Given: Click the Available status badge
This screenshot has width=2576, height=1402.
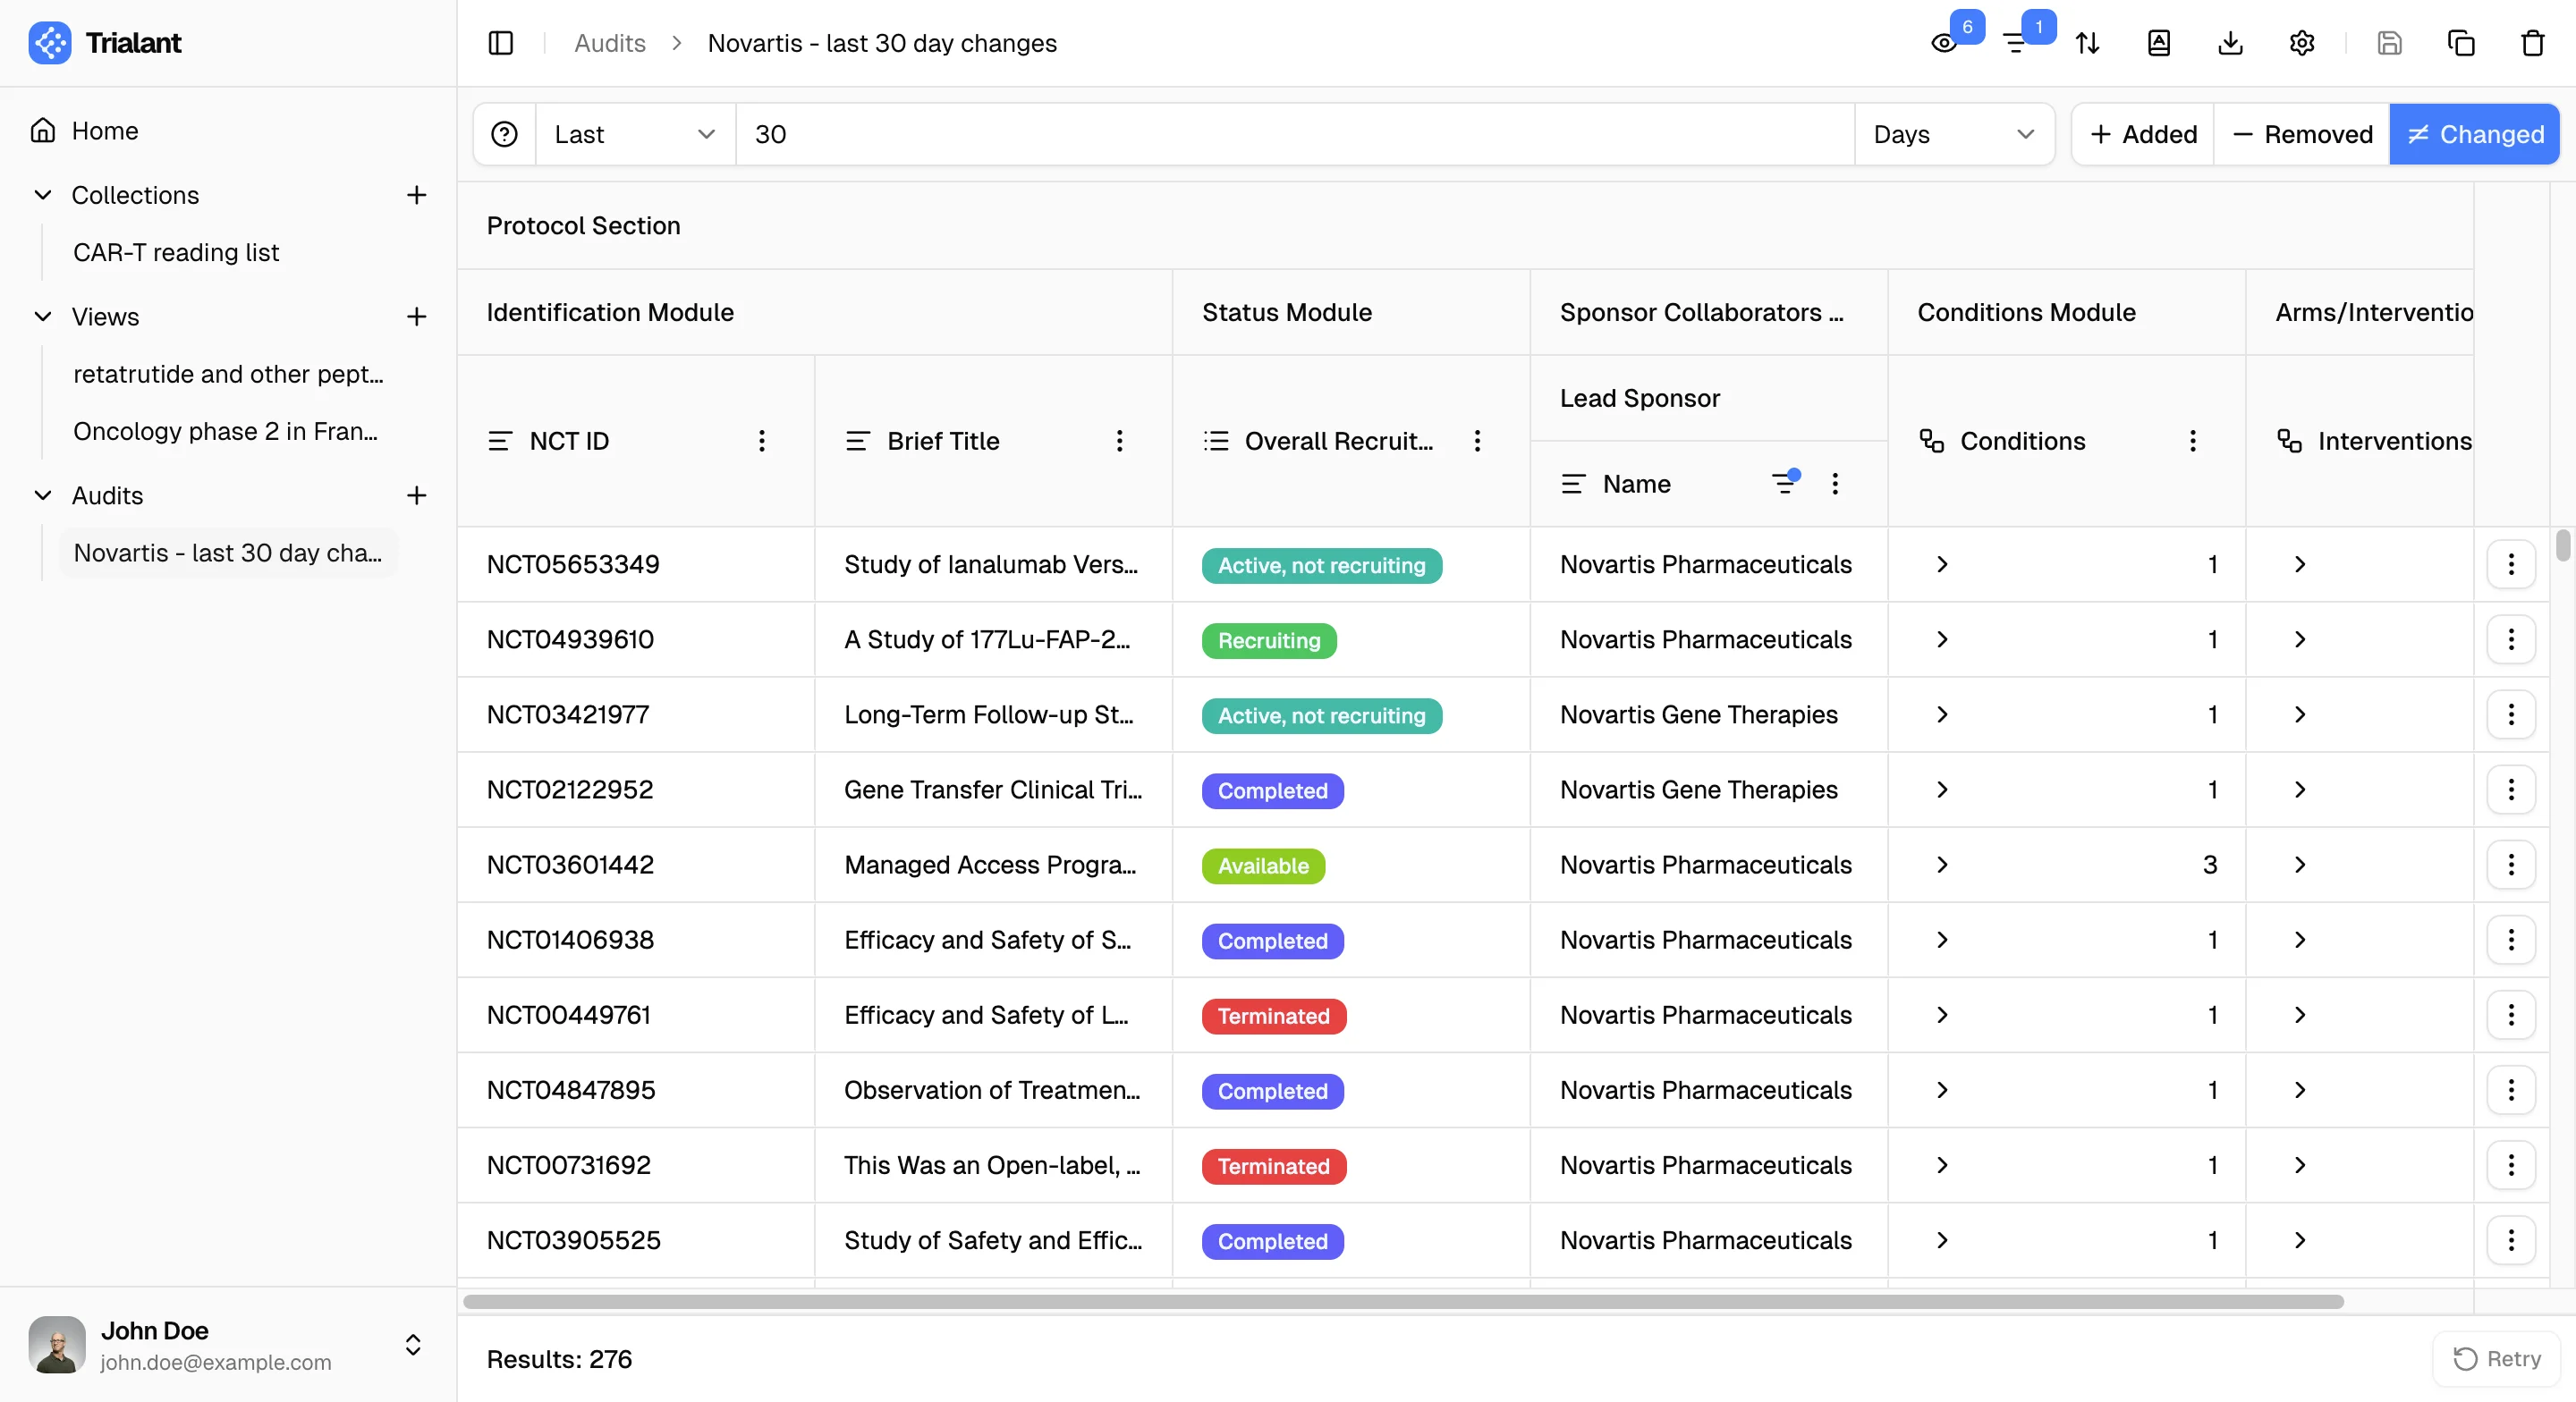Looking at the screenshot, I should (x=1263, y=866).
